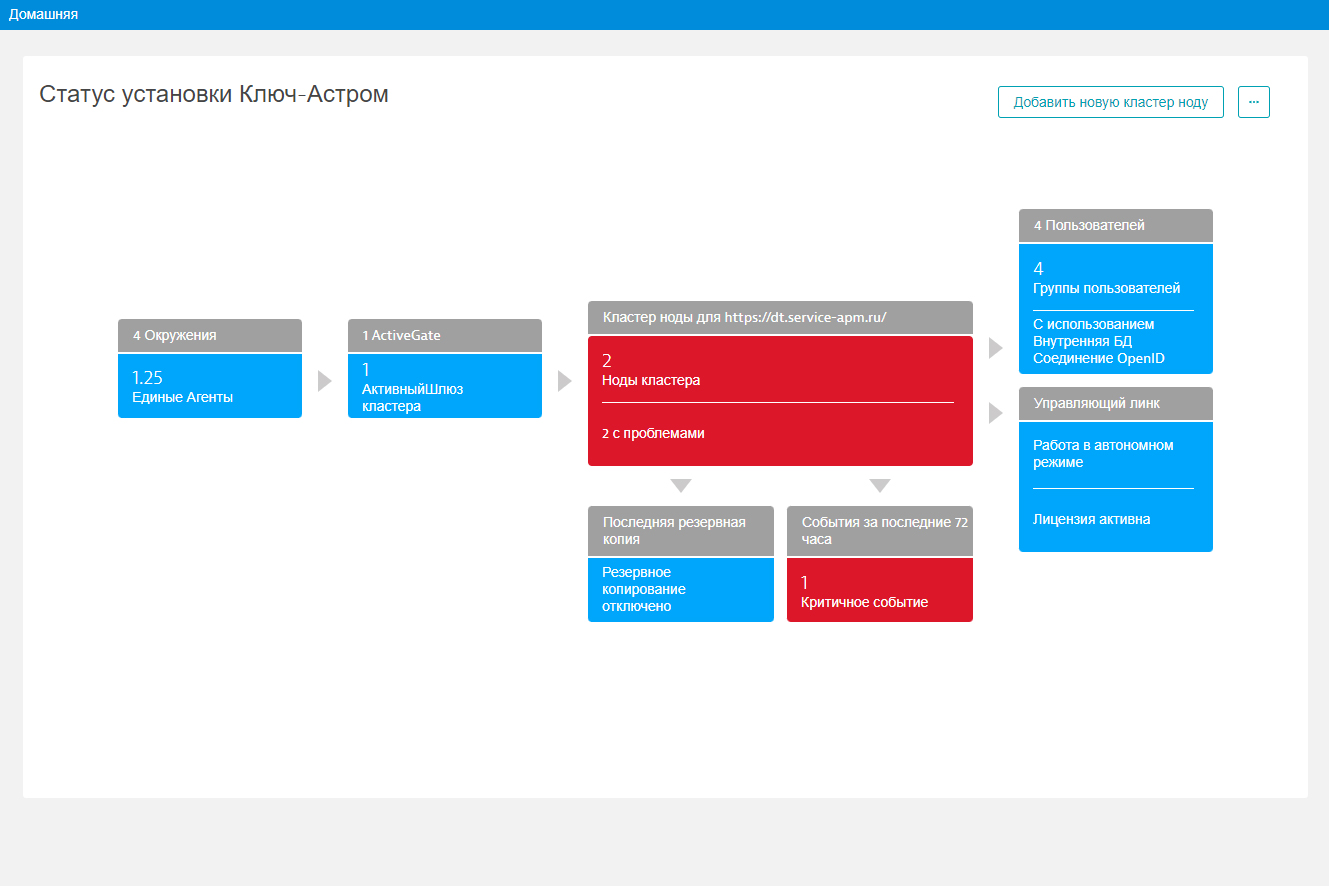Image resolution: width=1329 pixels, height=886 pixels.
Task: Open the Управляющий линк header
Action: [x=1115, y=404]
